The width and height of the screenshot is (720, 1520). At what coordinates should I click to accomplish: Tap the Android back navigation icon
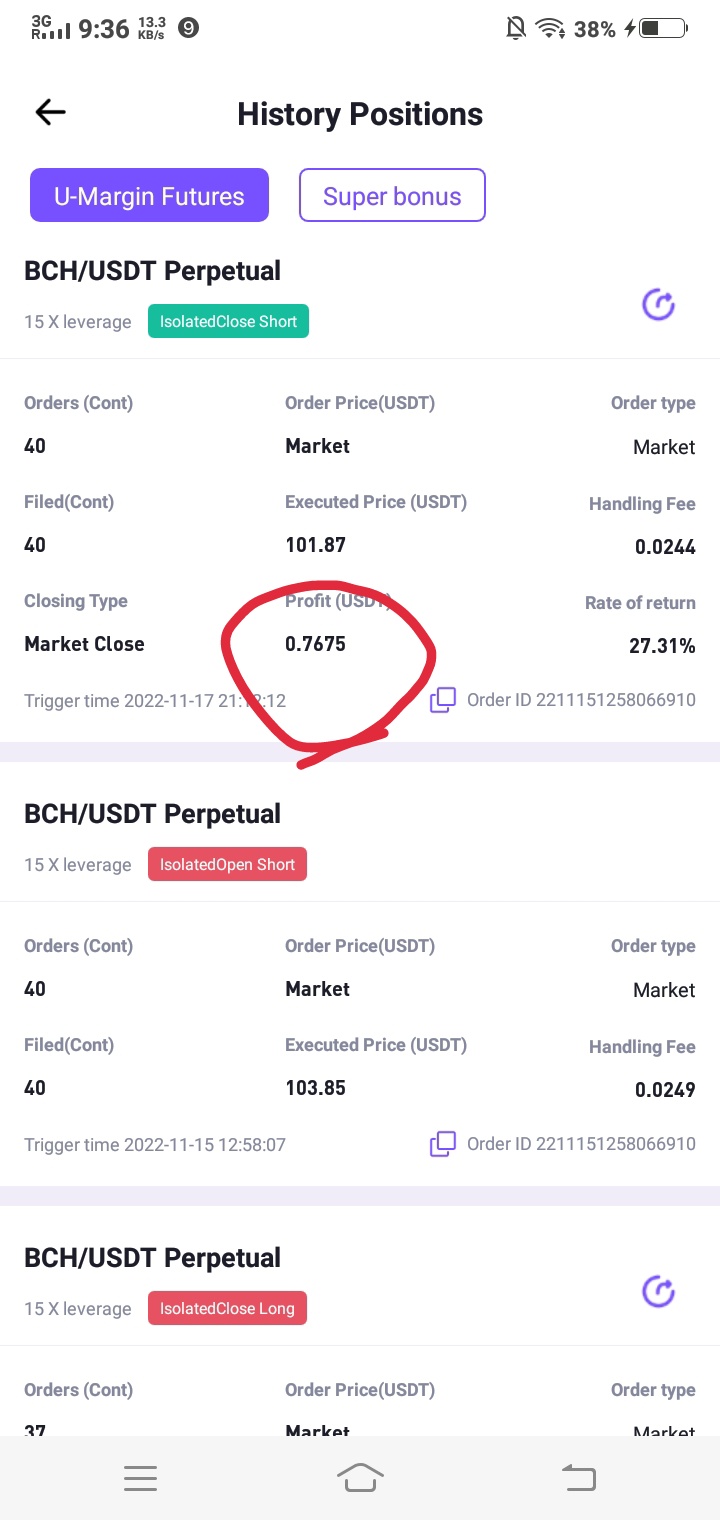click(x=579, y=1477)
